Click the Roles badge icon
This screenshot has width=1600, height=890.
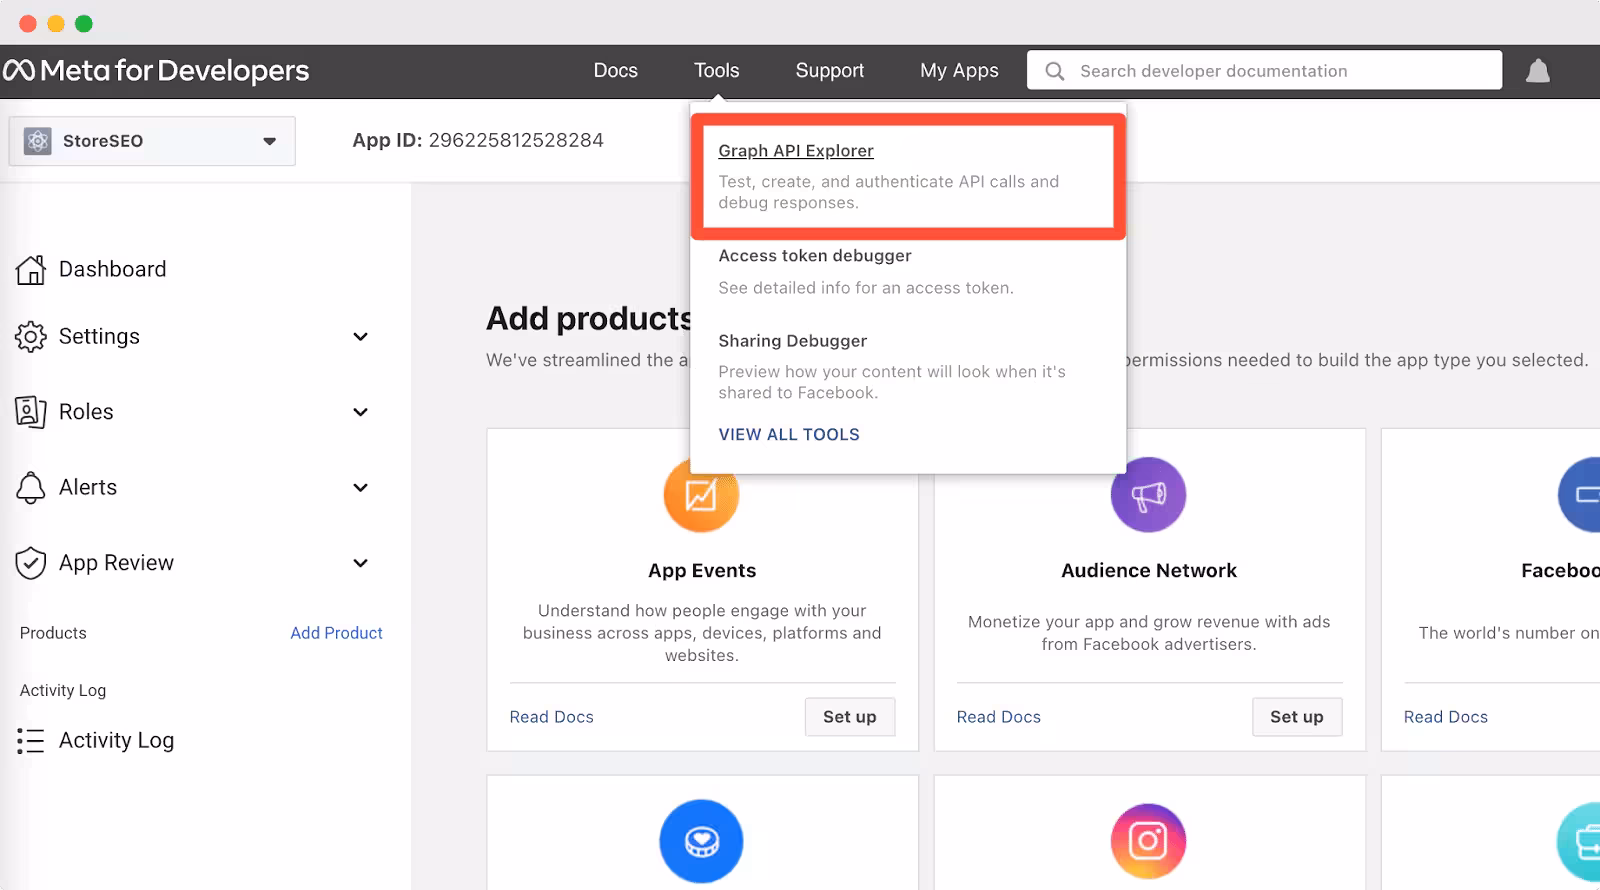coord(31,412)
